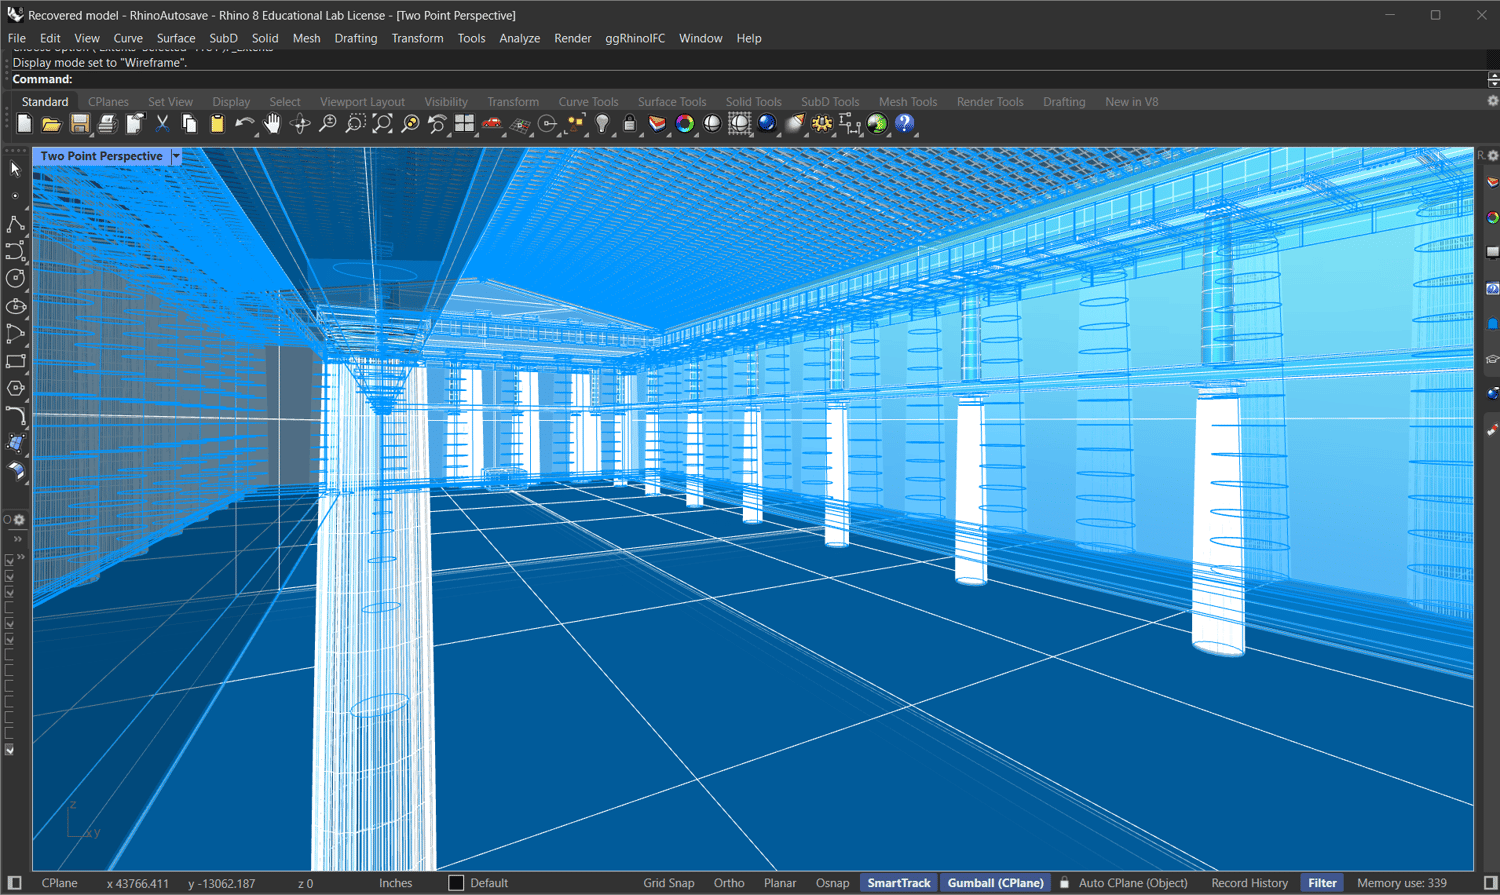Image resolution: width=1500 pixels, height=895 pixels.
Task: Select the Zoom Extents tool
Action: [x=382, y=124]
